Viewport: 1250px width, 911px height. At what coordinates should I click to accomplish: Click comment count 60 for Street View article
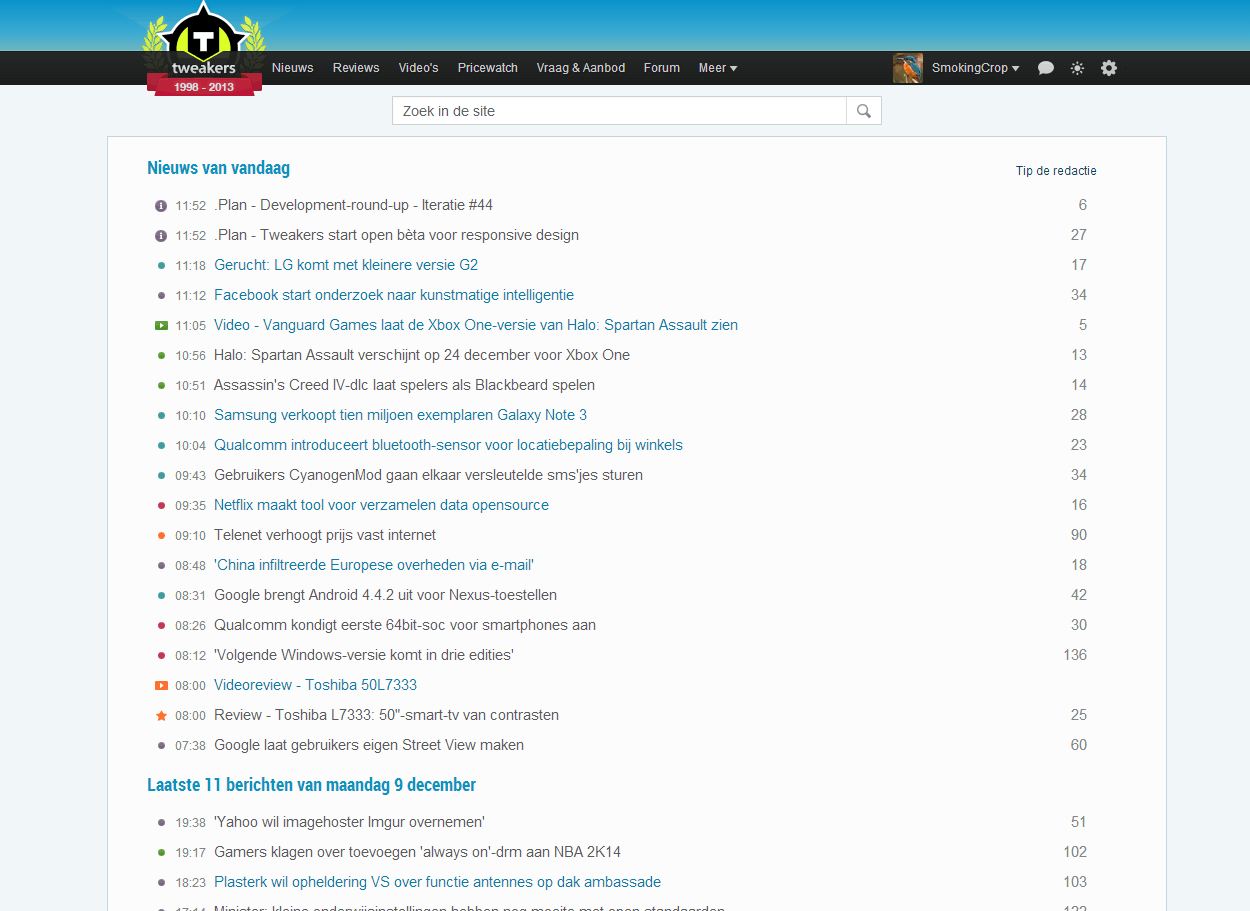(x=1079, y=745)
